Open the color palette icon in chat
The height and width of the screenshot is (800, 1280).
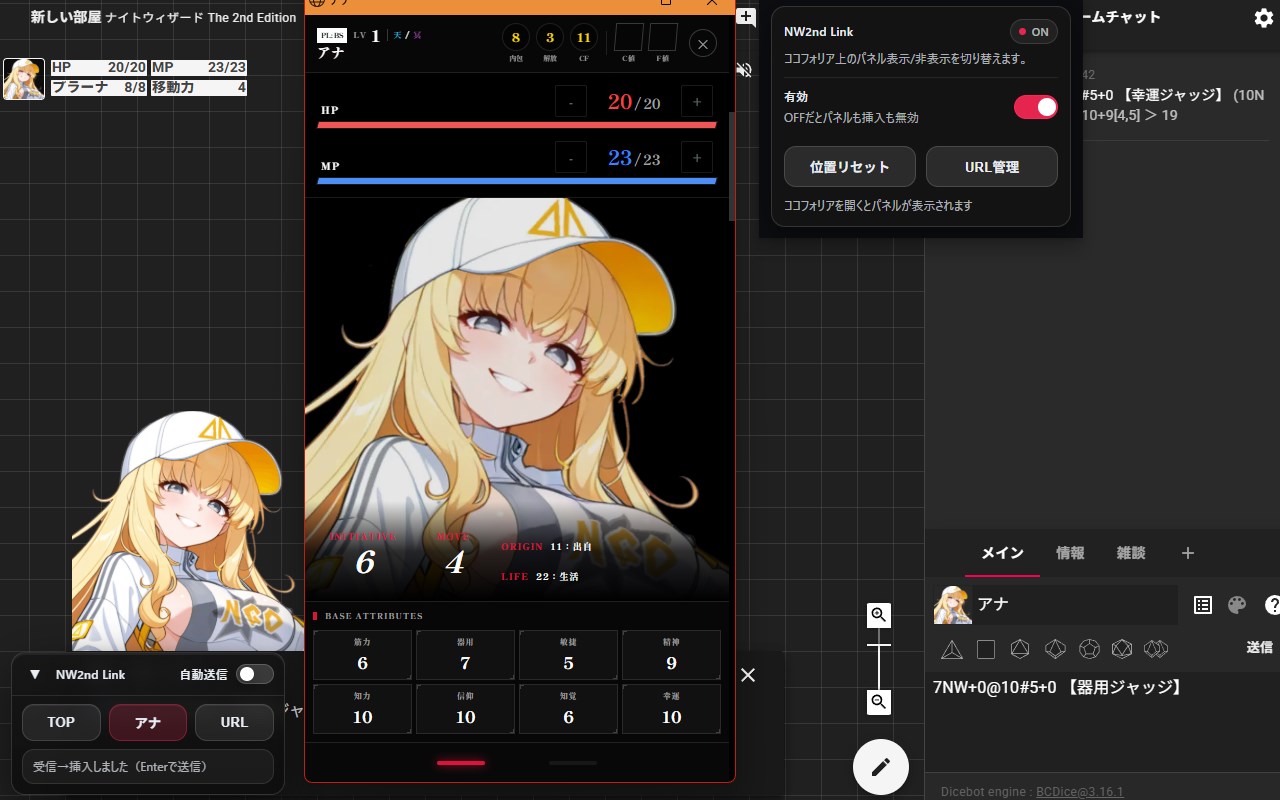(1237, 605)
